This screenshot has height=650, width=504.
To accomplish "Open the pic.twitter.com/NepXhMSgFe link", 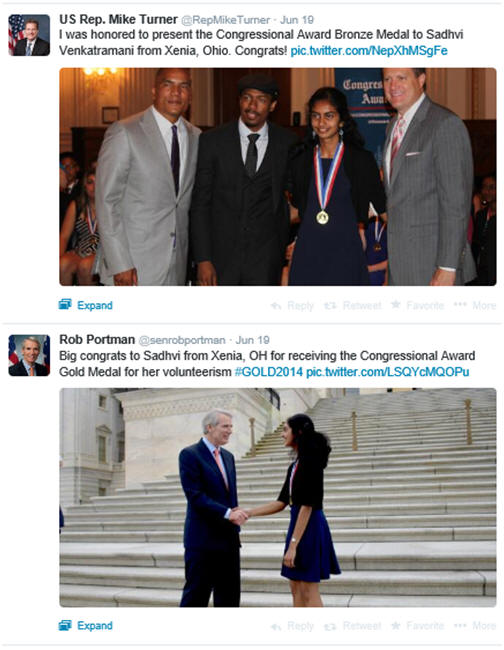I will click(x=369, y=51).
